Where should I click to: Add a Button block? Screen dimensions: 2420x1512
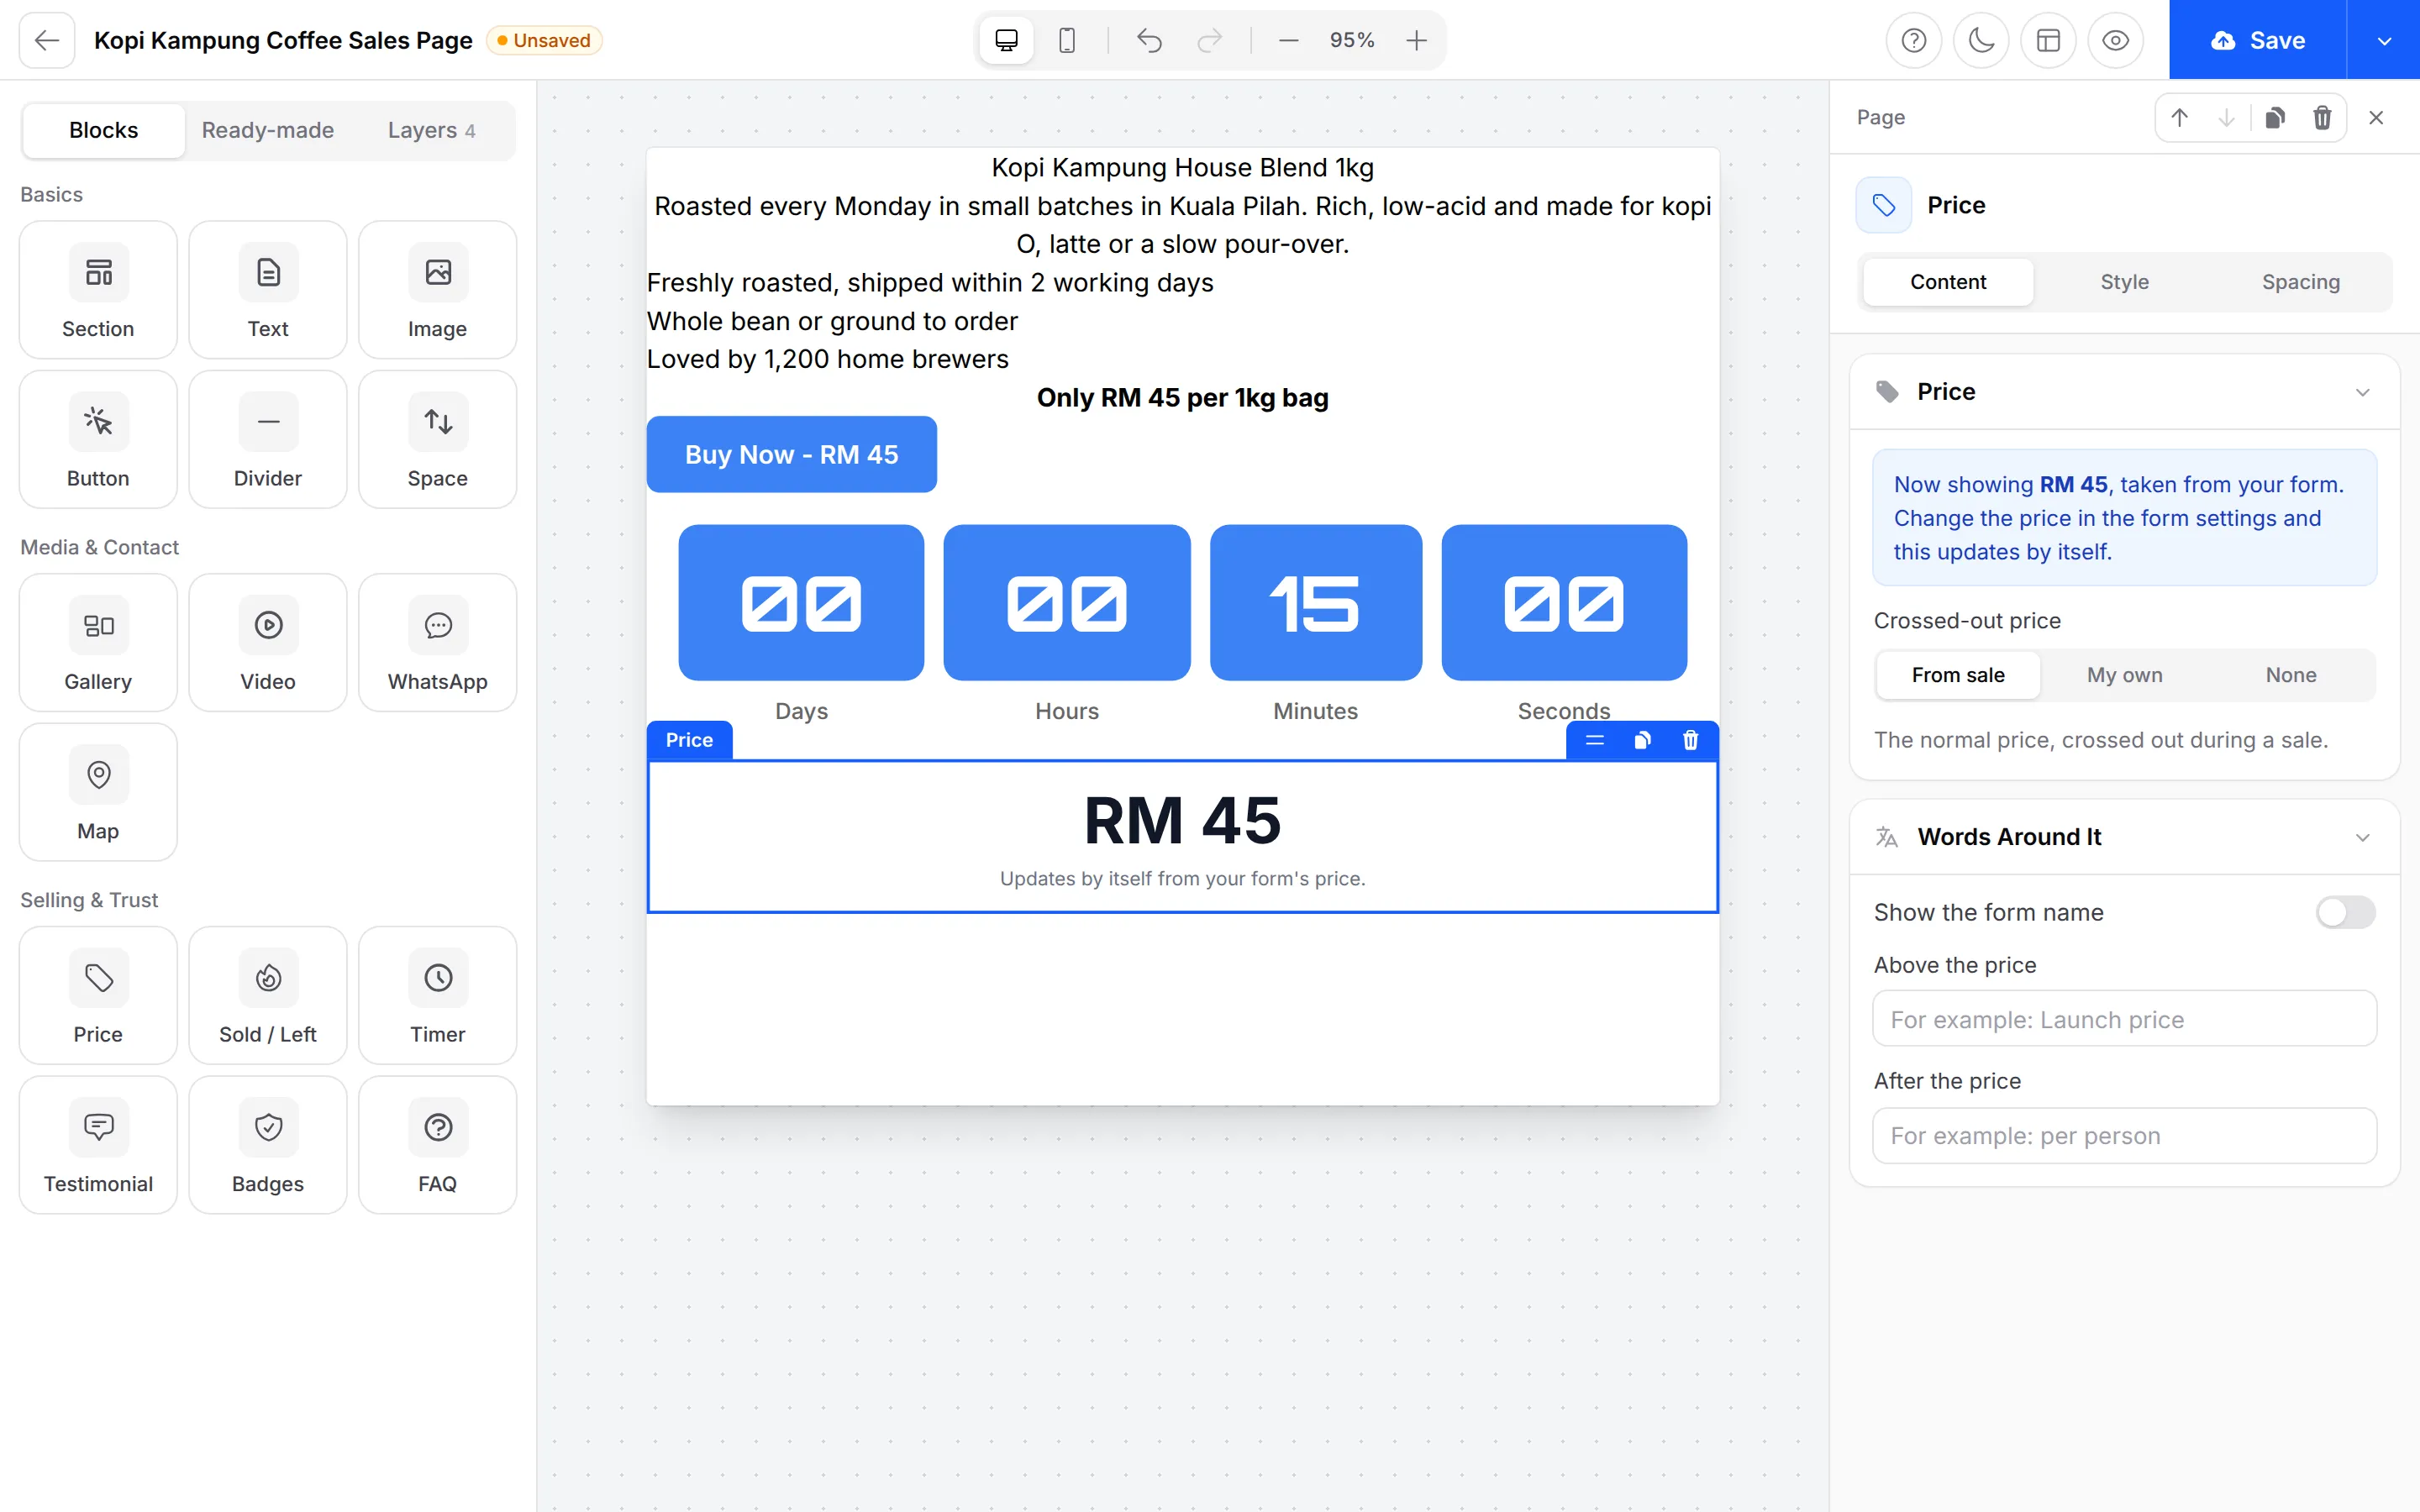98,440
